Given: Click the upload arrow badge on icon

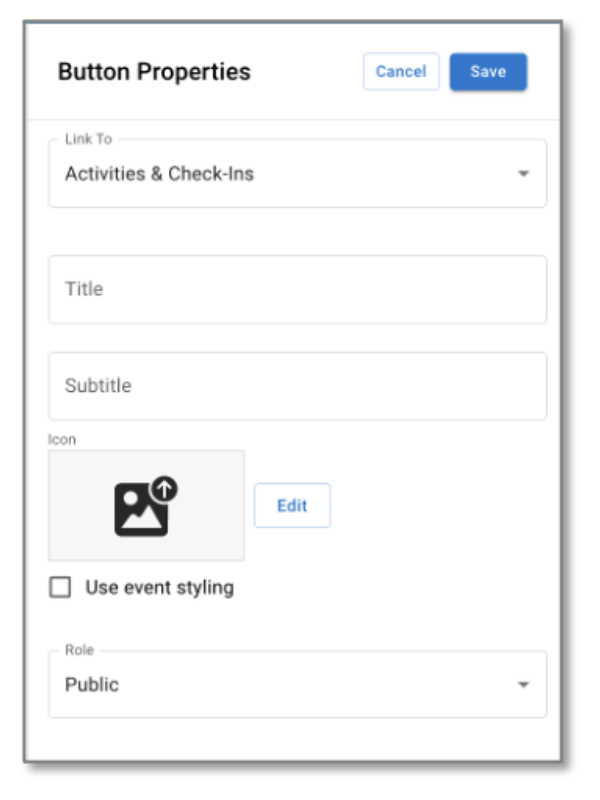Looking at the screenshot, I should click(164, 489).
